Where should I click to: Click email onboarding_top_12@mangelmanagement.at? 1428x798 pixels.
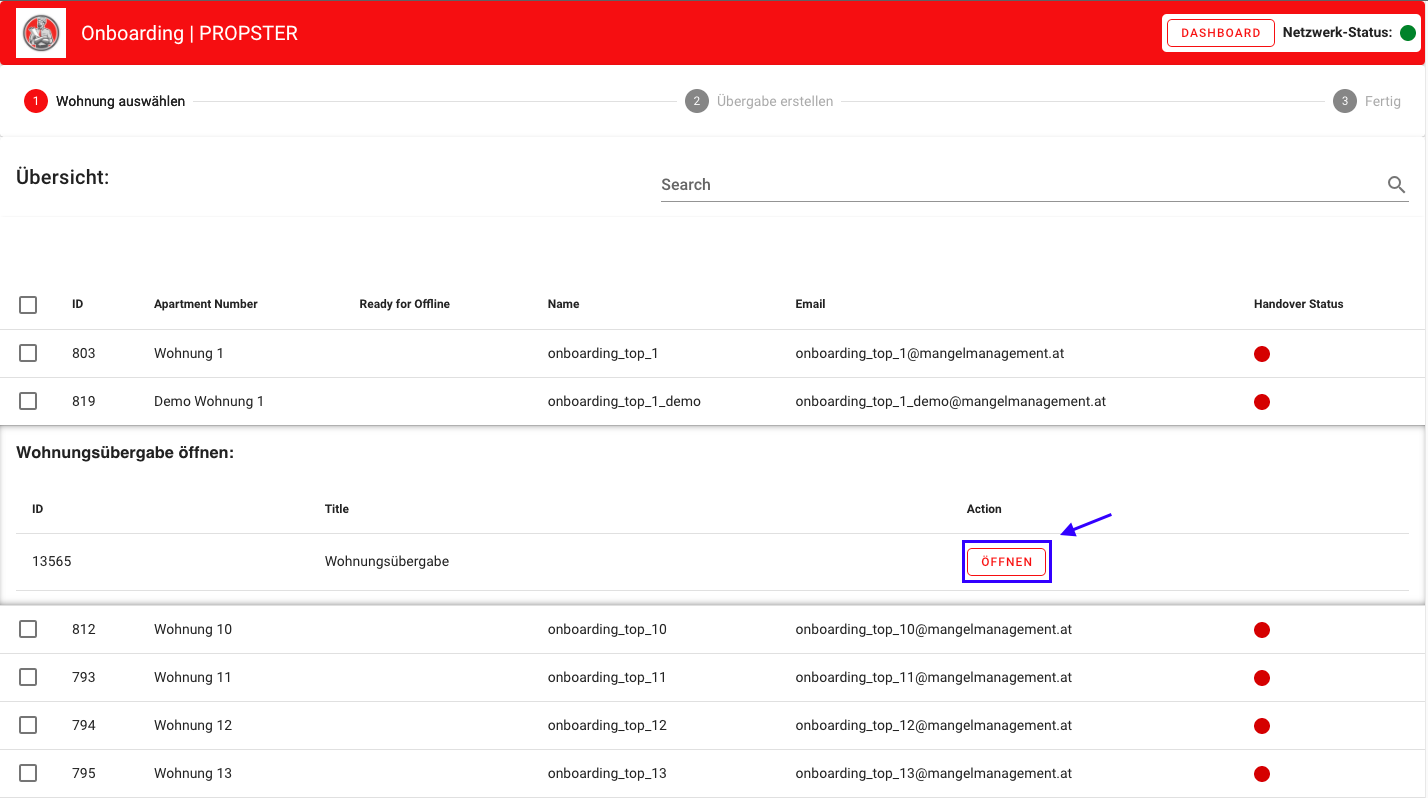[x=934, y=726]
